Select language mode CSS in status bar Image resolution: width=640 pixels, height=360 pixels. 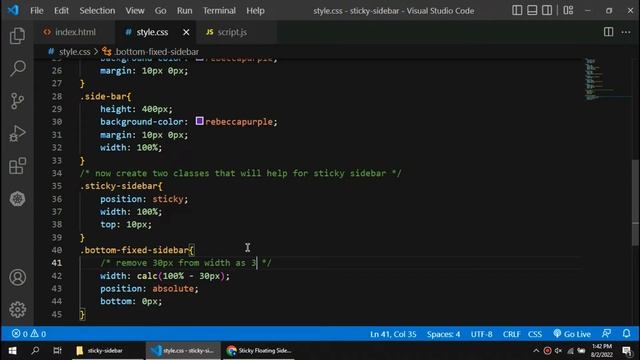pyautogui.click(x=535, y=334)
